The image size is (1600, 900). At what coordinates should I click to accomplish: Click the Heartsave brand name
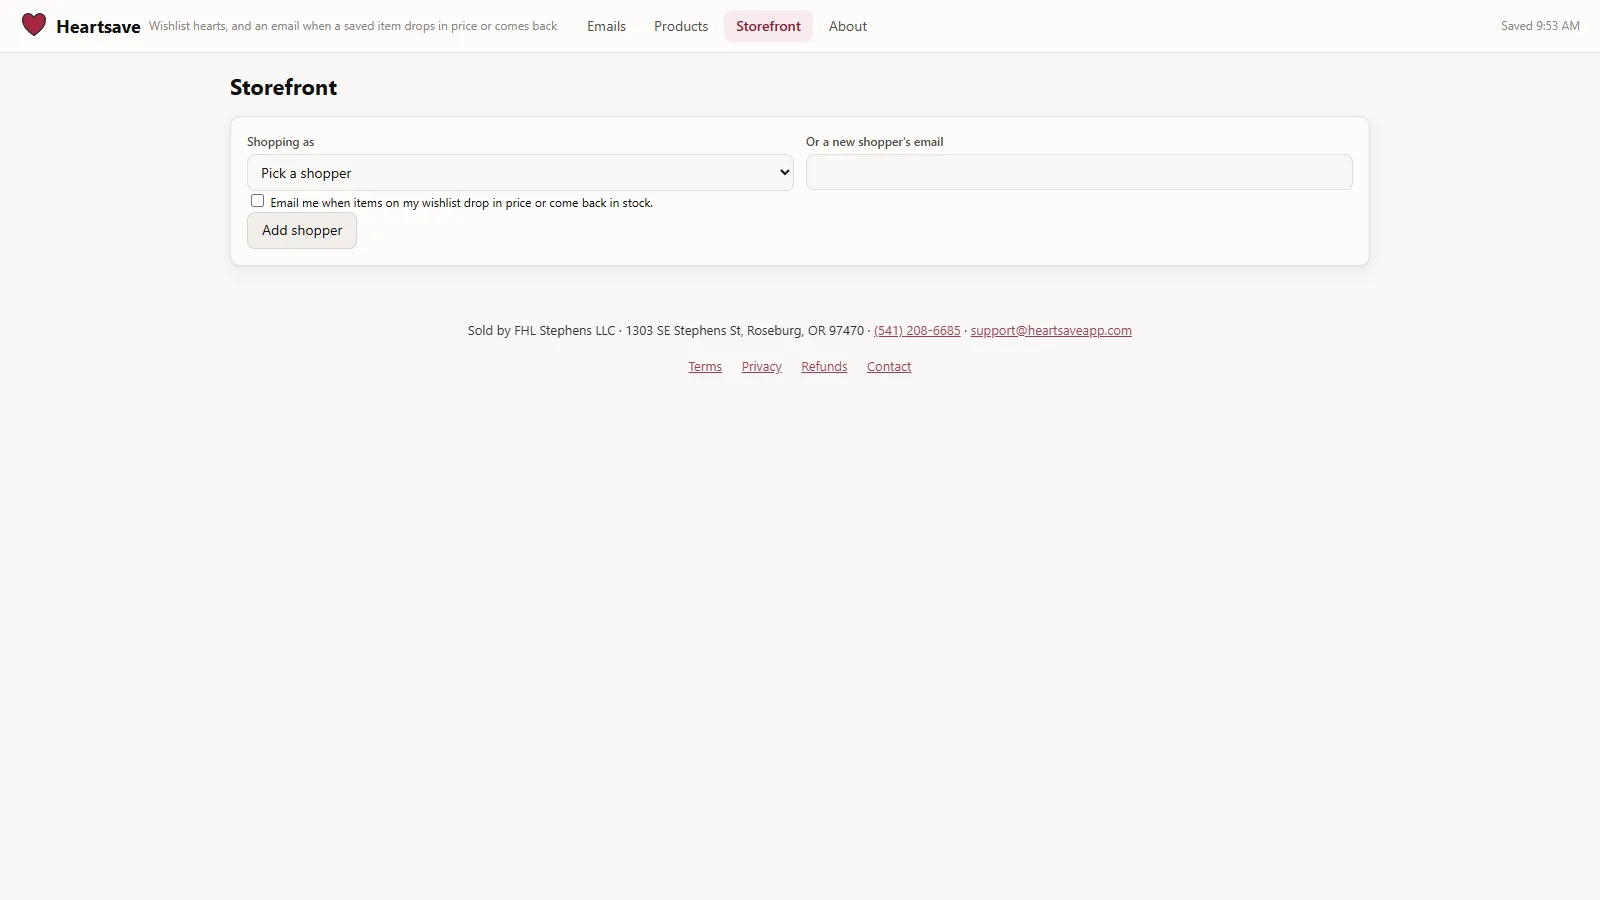coord(98,27)
